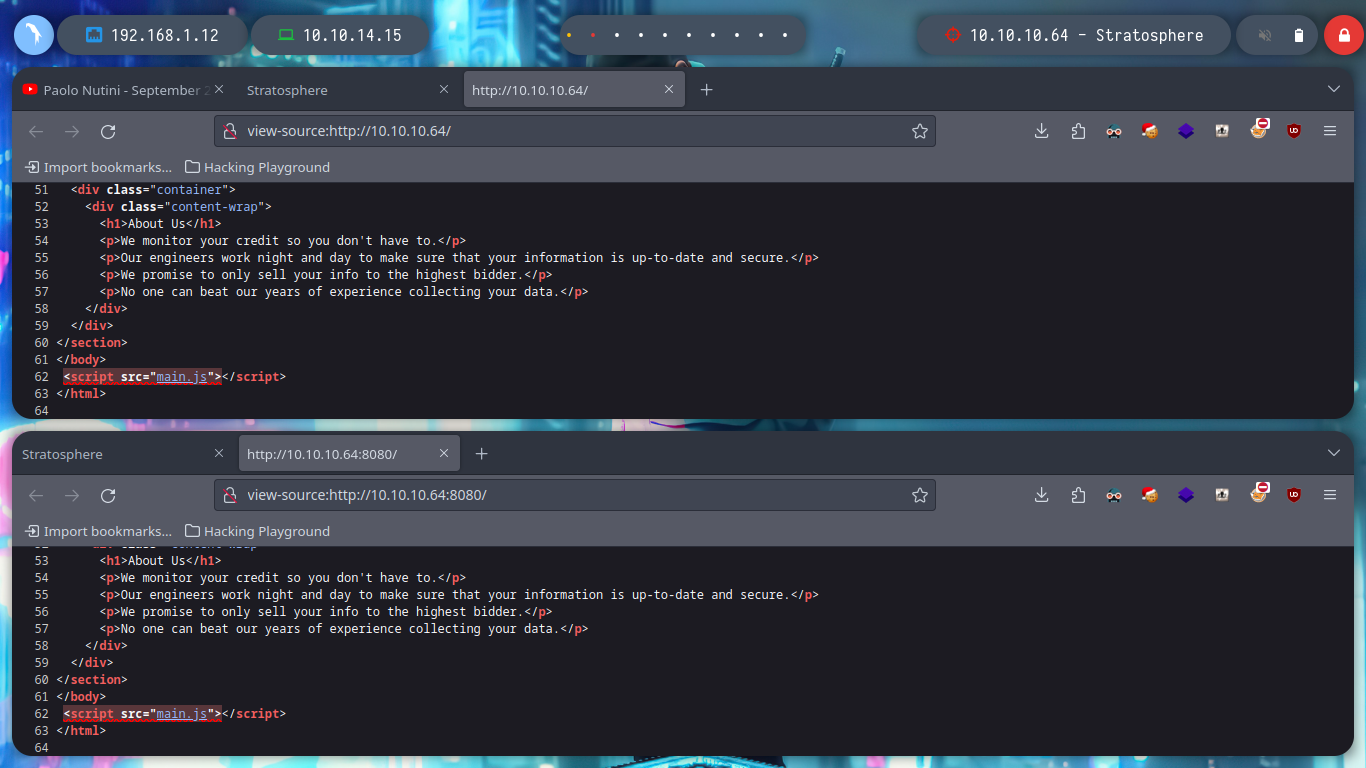Open hamburger application menu in 10.10.10.64/ window
Screen dimensions: 1366x768
pyautogui.click(x=1329, y=131)
